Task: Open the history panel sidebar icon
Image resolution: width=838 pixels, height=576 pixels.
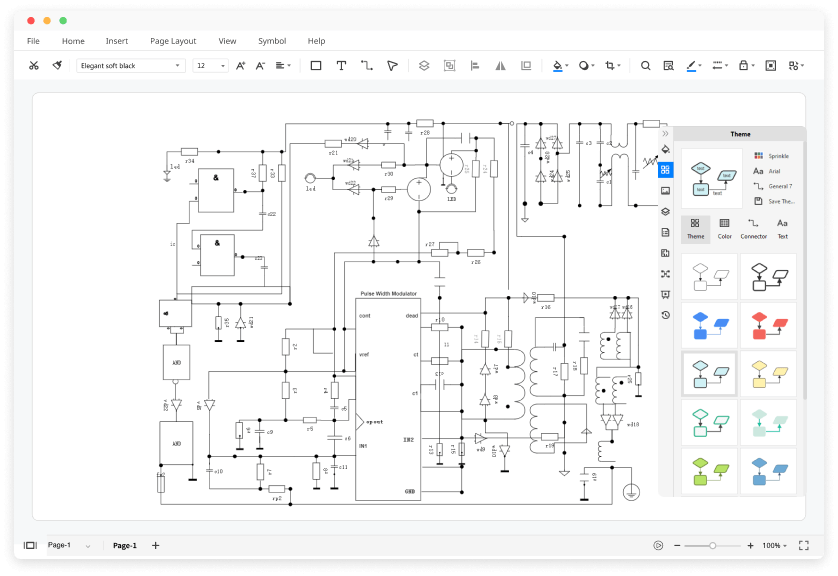Action: [665, 315]
